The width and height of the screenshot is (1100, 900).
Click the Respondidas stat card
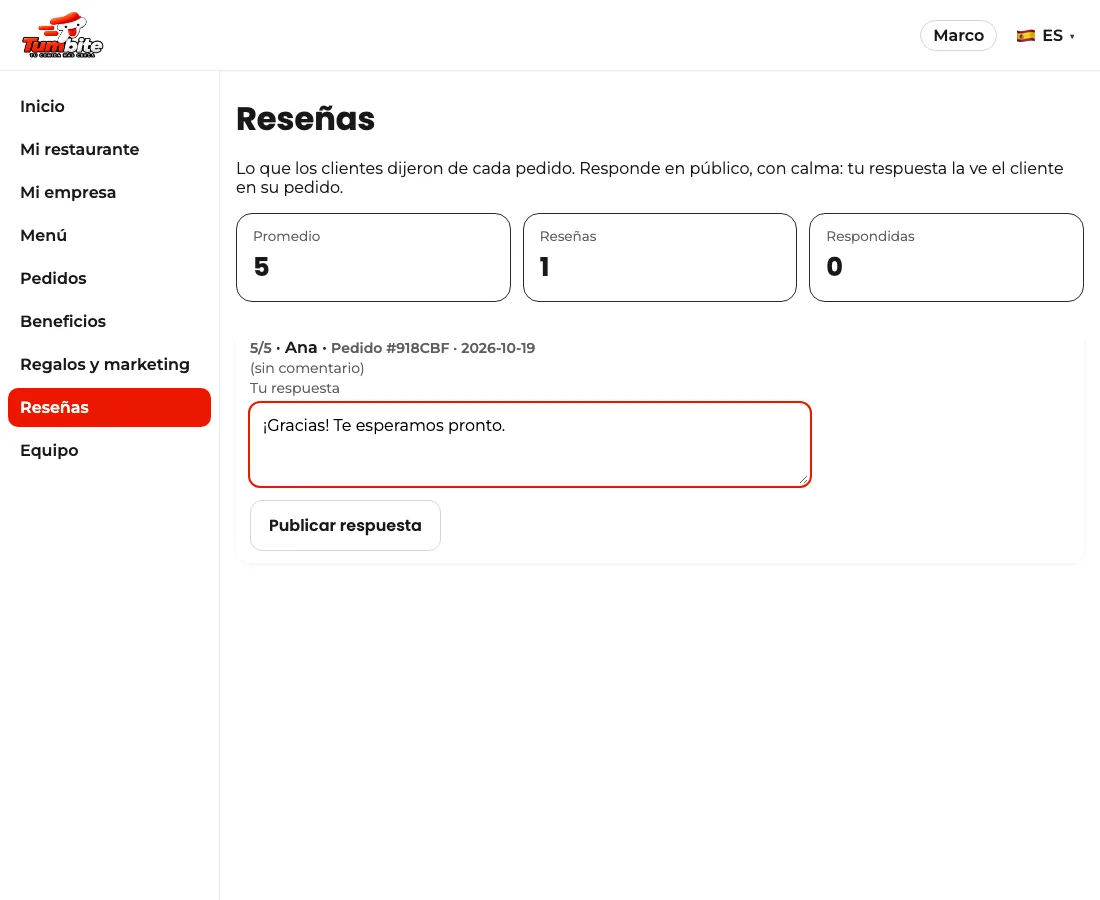pyautogui.click(x=946, y=257)
